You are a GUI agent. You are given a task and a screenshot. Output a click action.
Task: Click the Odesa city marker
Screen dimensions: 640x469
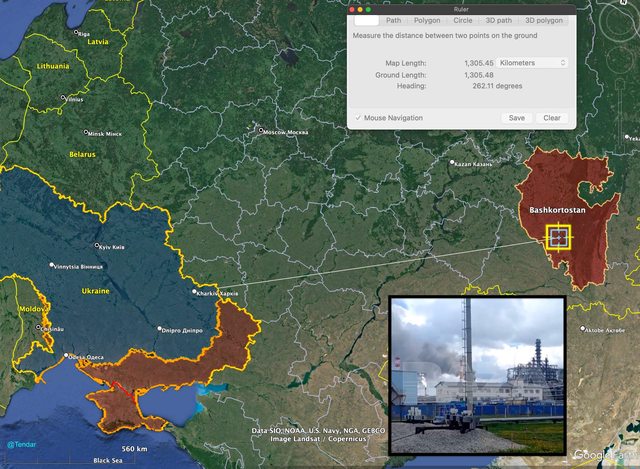pos(67,356)
